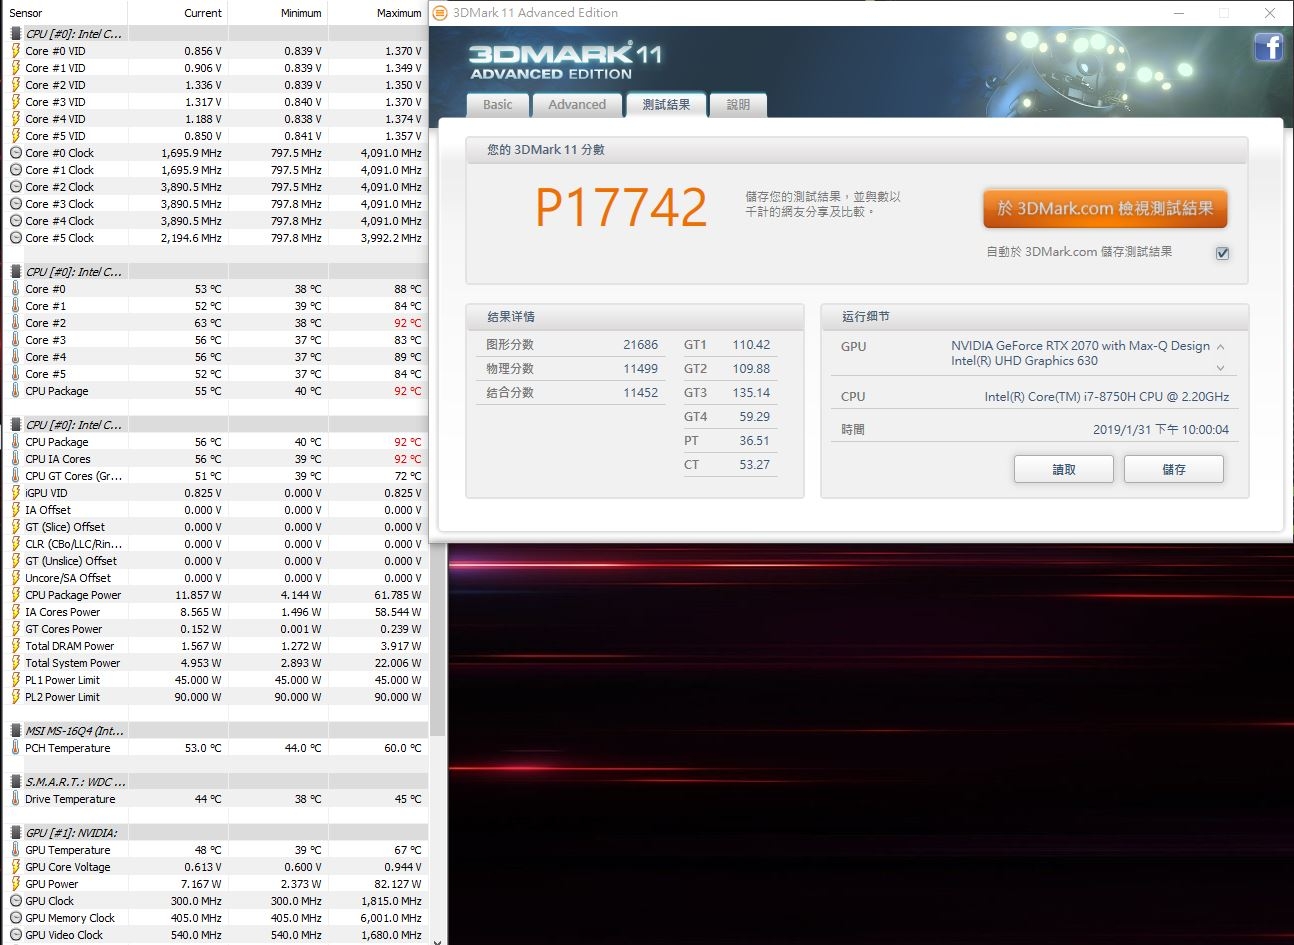Select the Intel Core i7-8750H CPU text

pos(1107,396)
